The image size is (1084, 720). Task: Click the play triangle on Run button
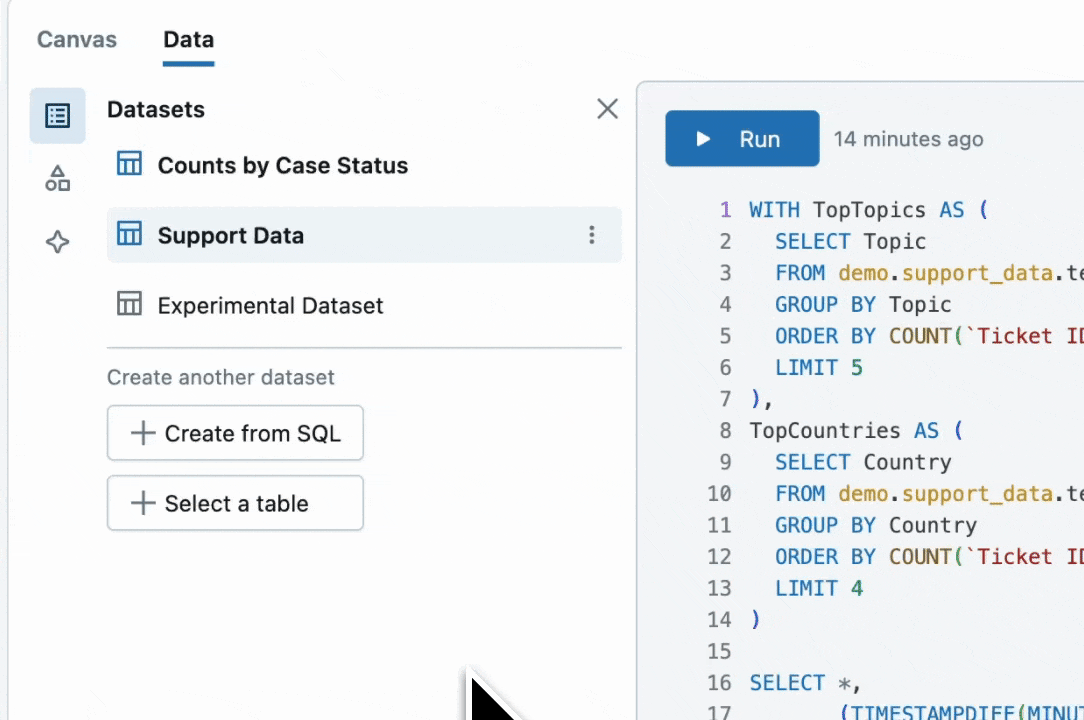tap(704, 139)
